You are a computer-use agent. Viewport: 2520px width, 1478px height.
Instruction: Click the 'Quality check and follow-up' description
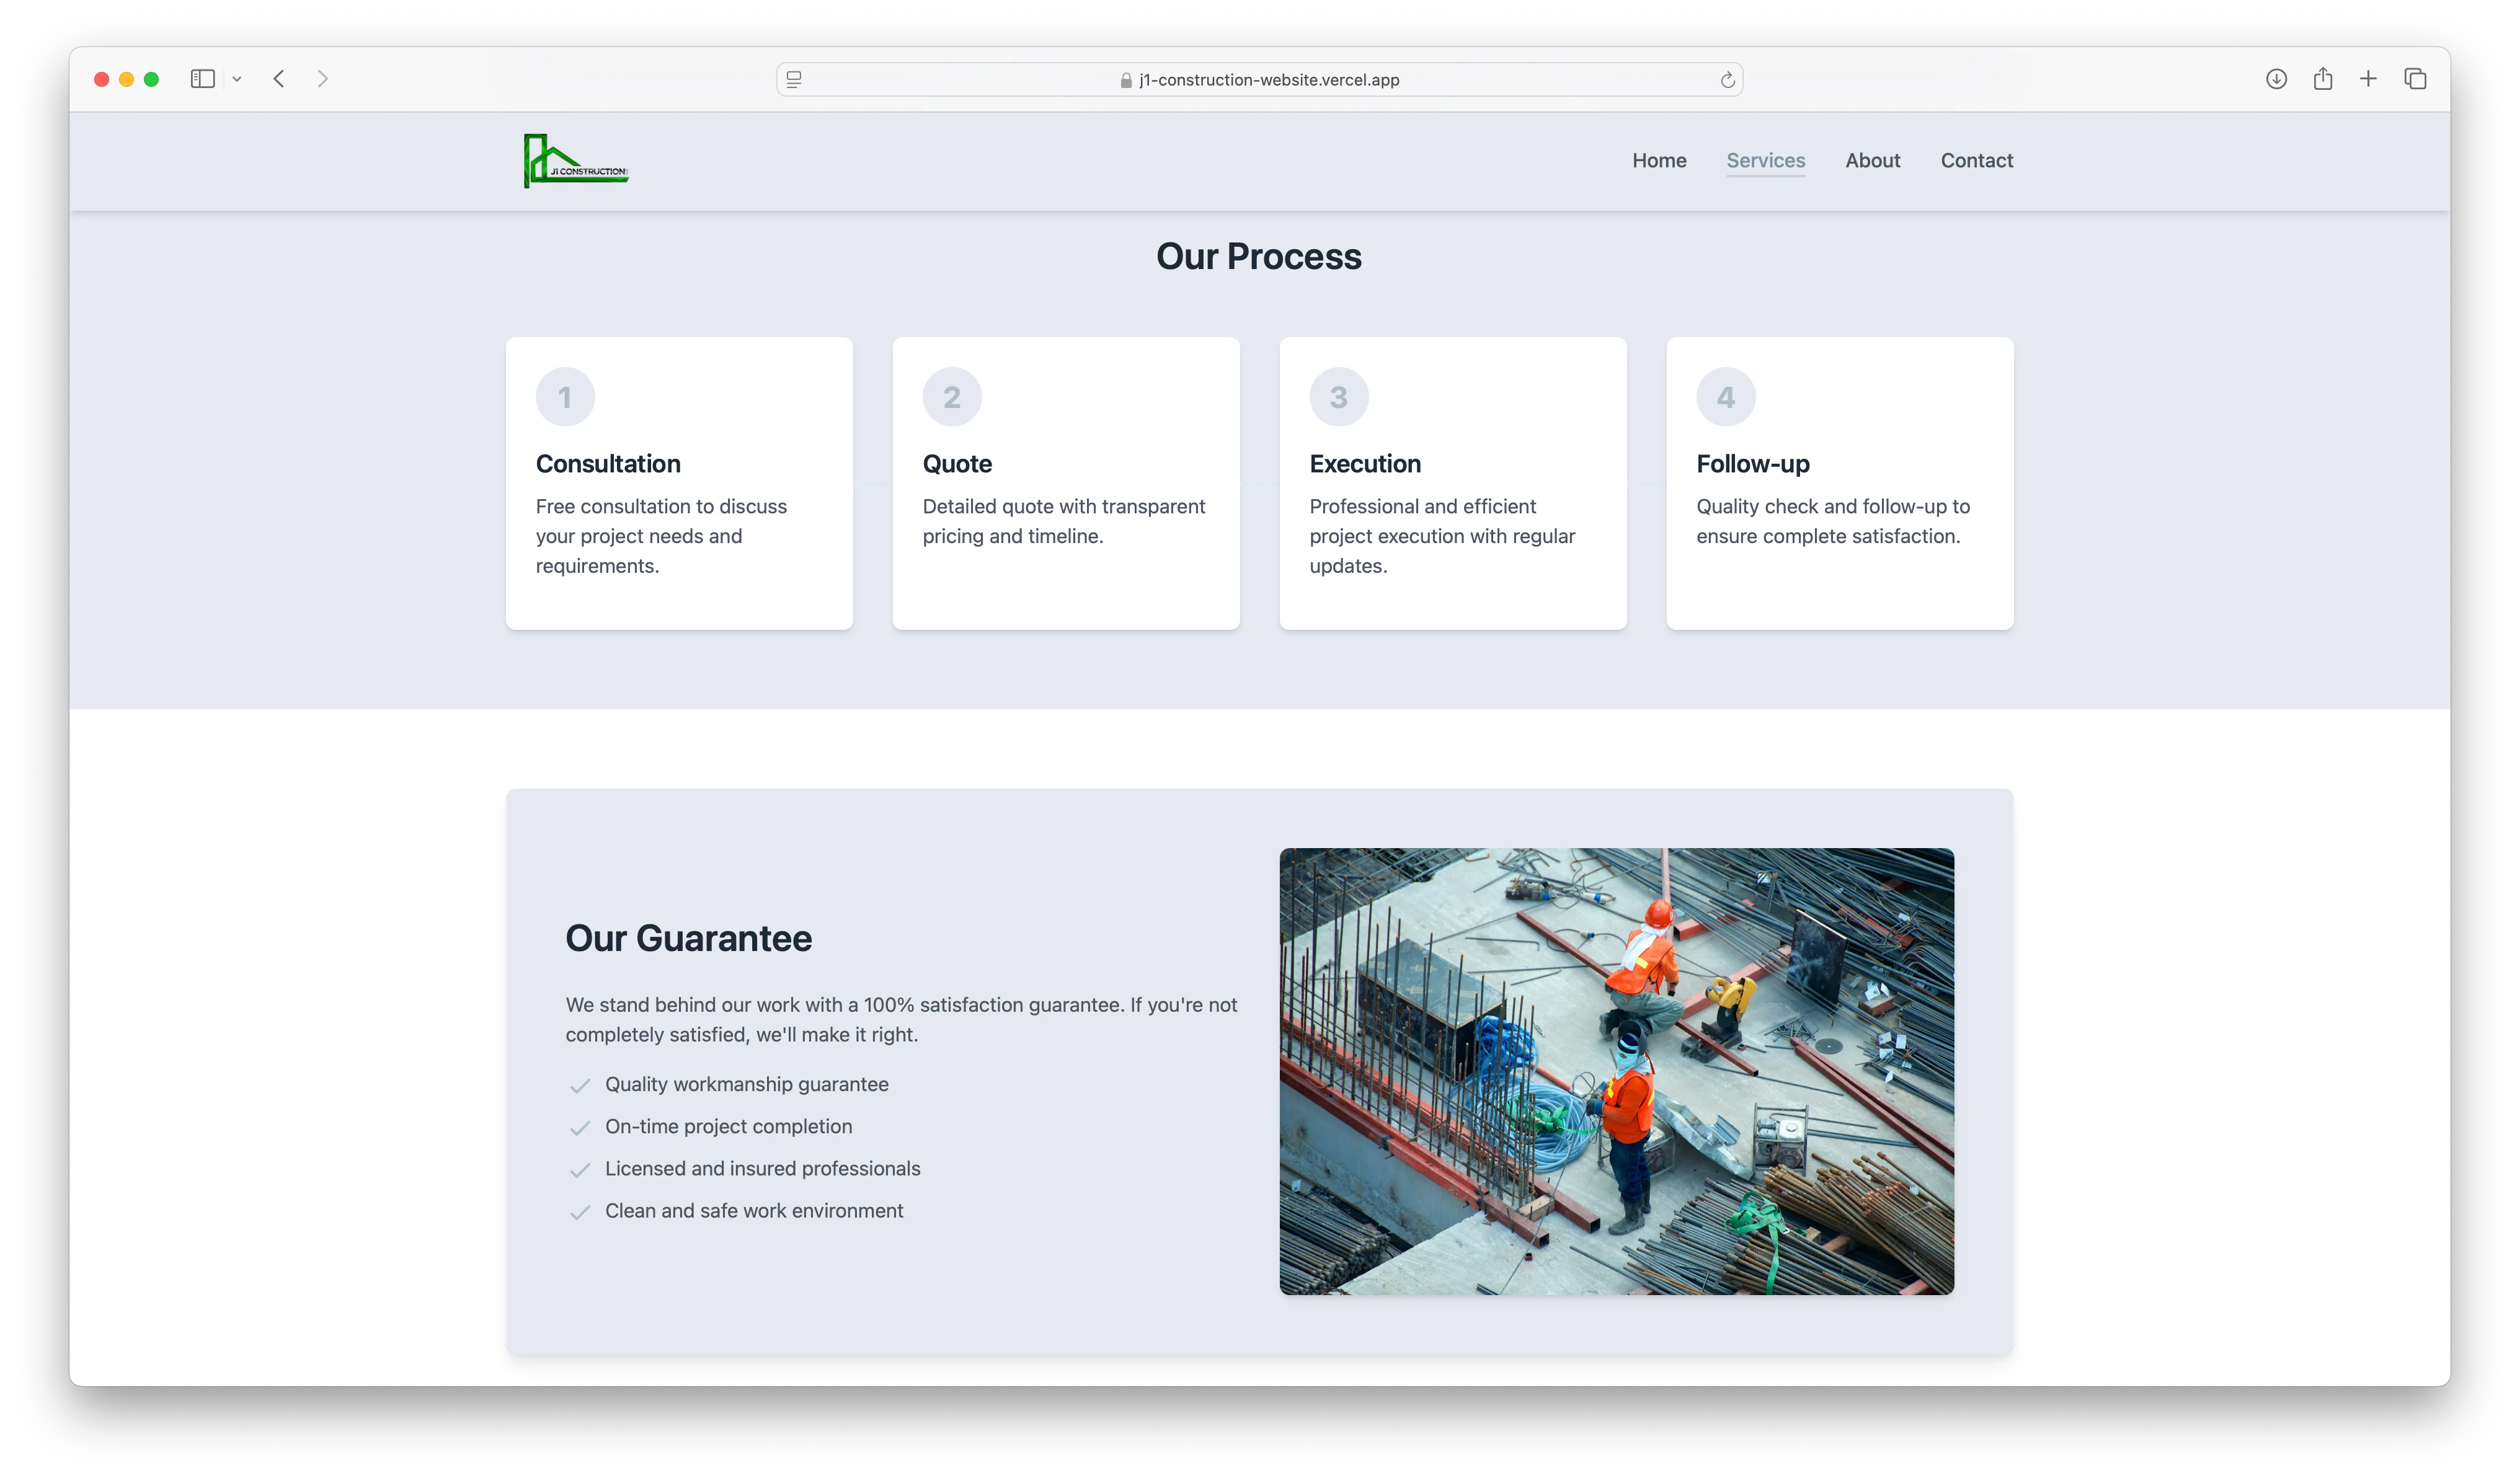click(x=1833, y=521)
